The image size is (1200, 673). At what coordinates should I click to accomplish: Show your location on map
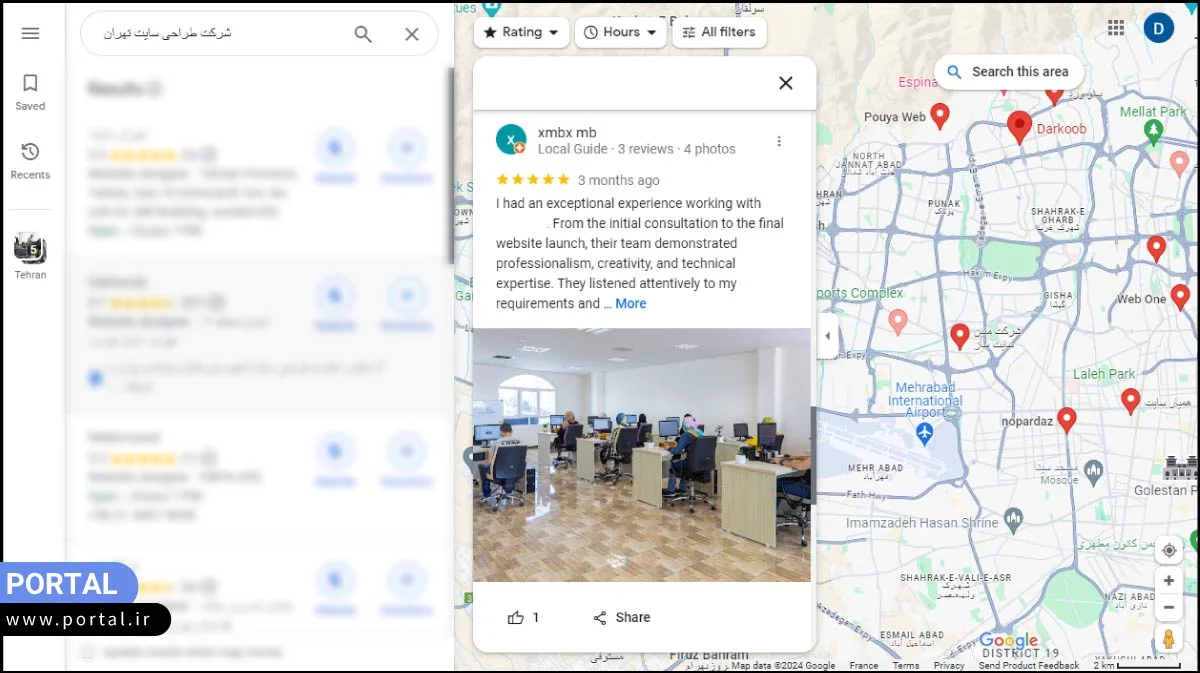1169,551
